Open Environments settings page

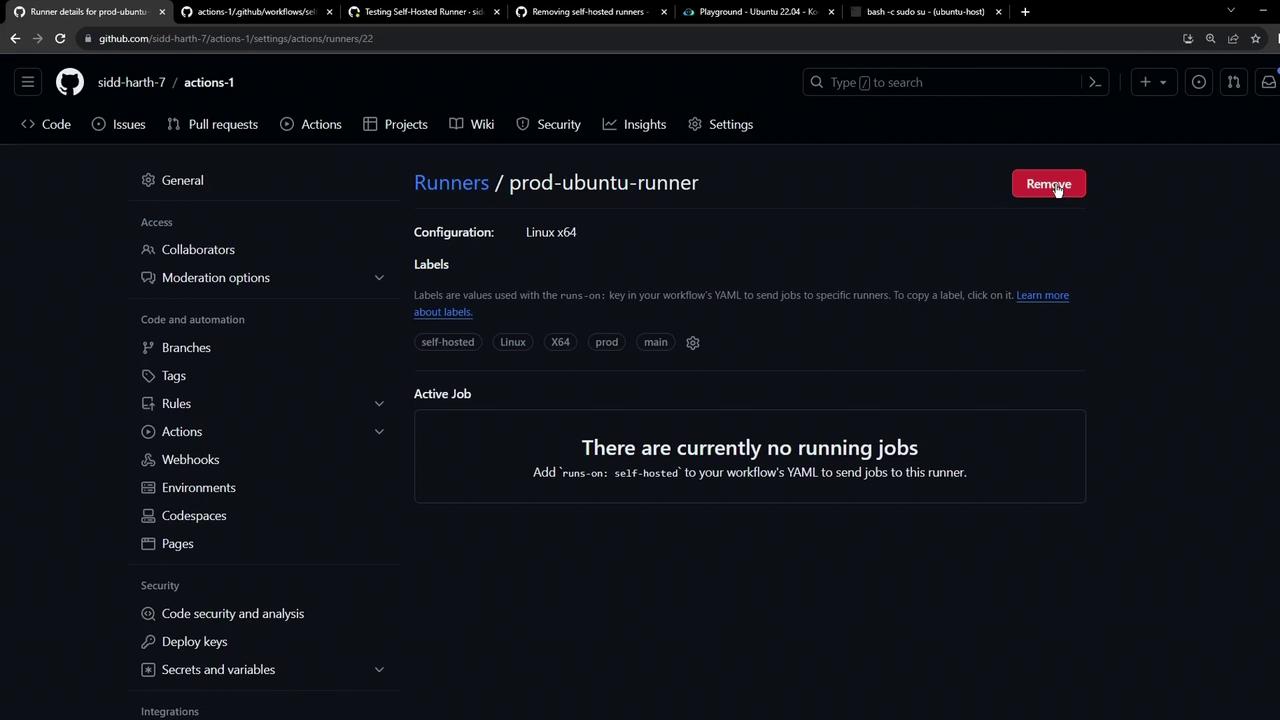[263, 487]
